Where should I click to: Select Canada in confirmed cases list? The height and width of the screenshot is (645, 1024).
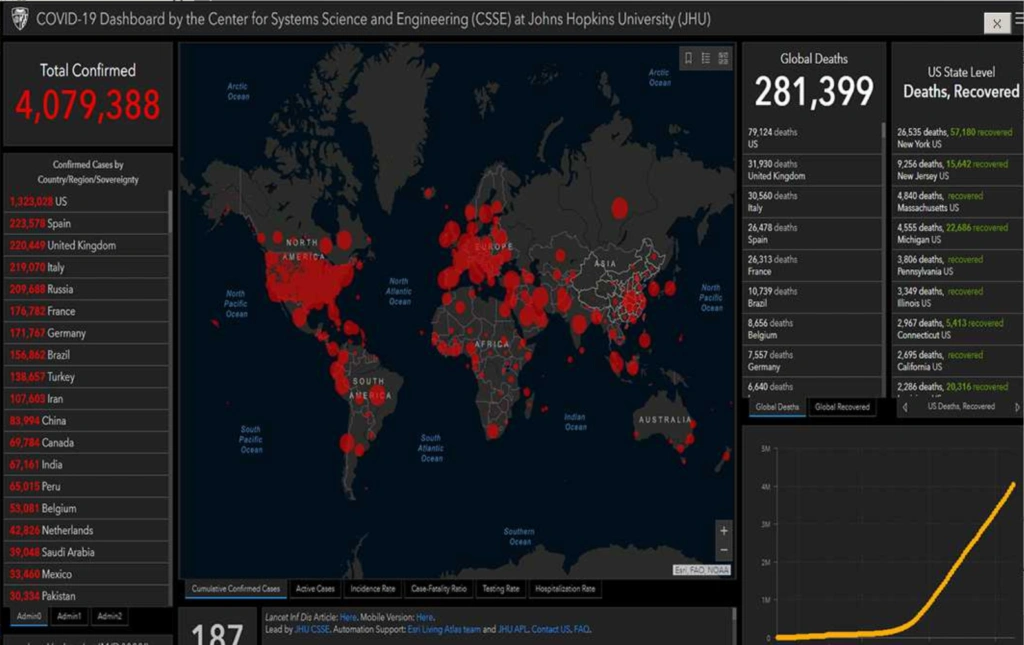(86, 443)
